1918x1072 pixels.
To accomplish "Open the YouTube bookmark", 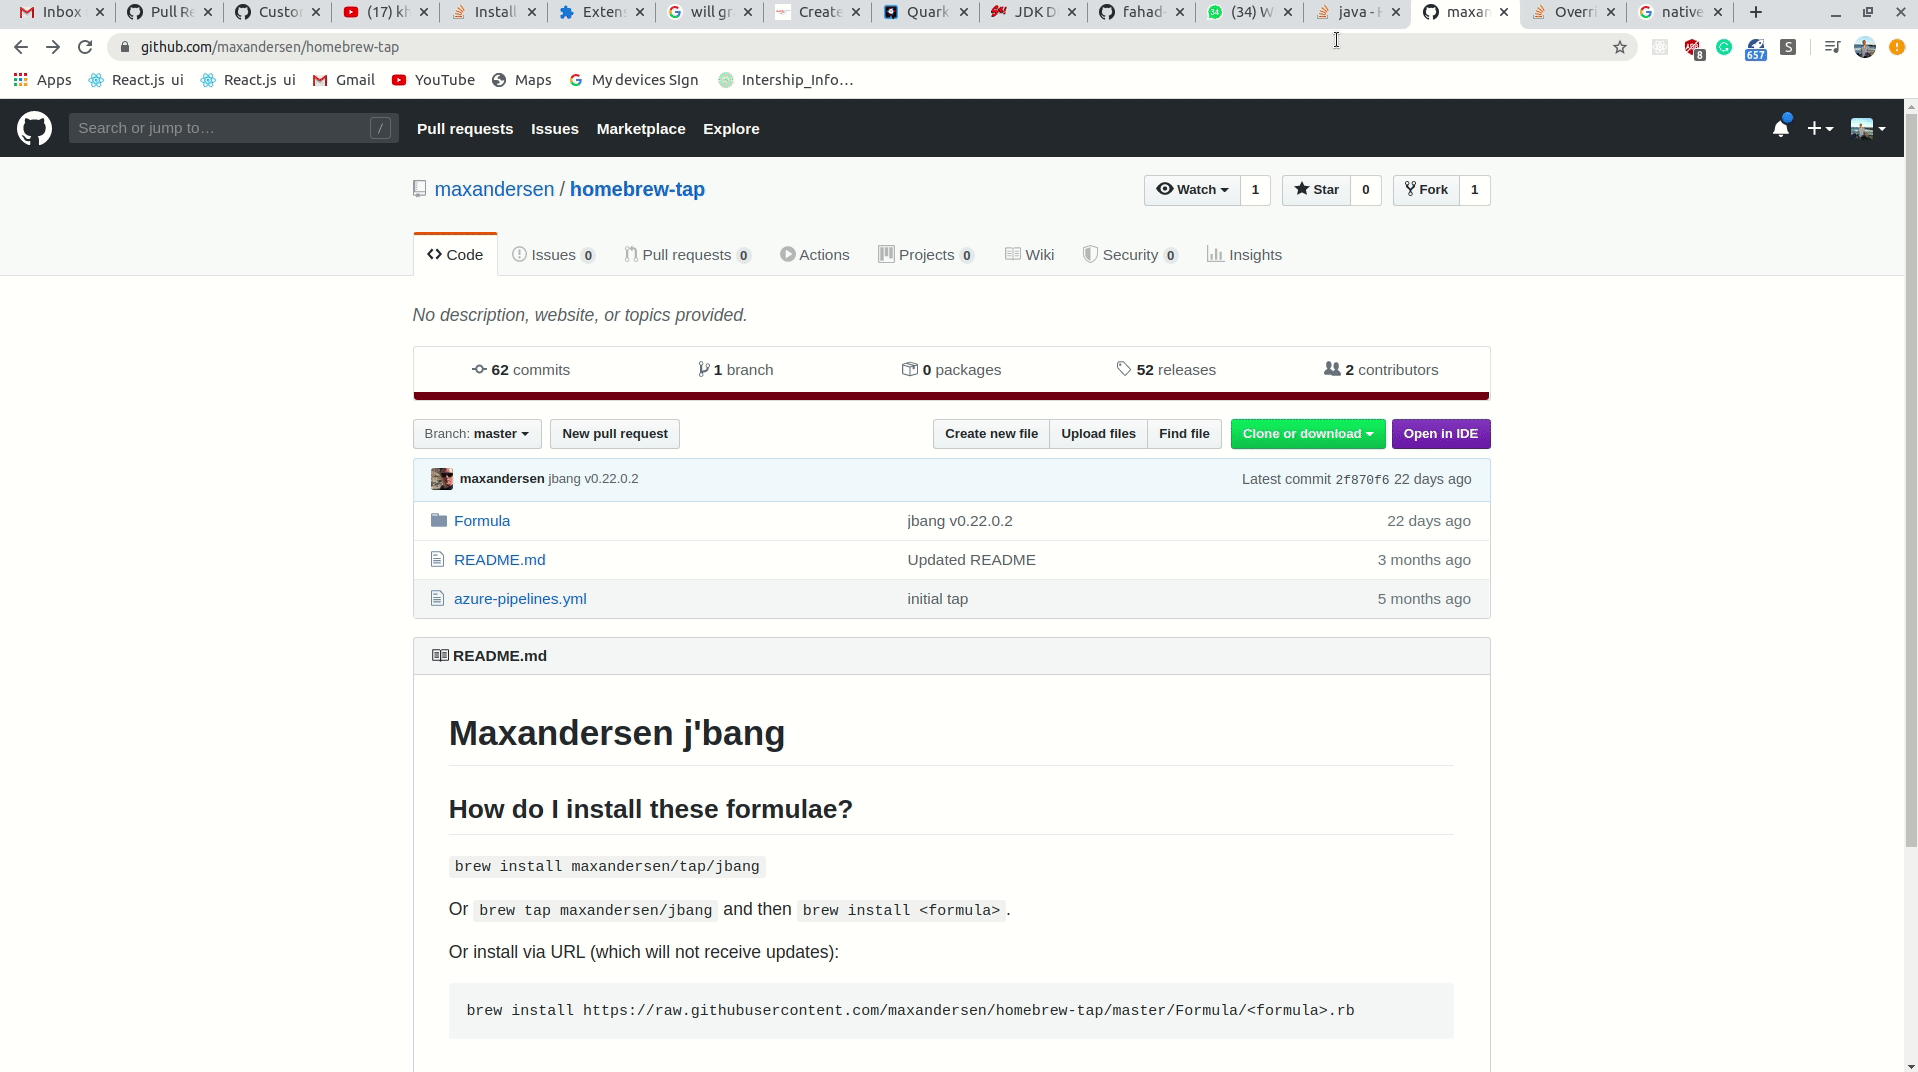I will pos(433,80).
